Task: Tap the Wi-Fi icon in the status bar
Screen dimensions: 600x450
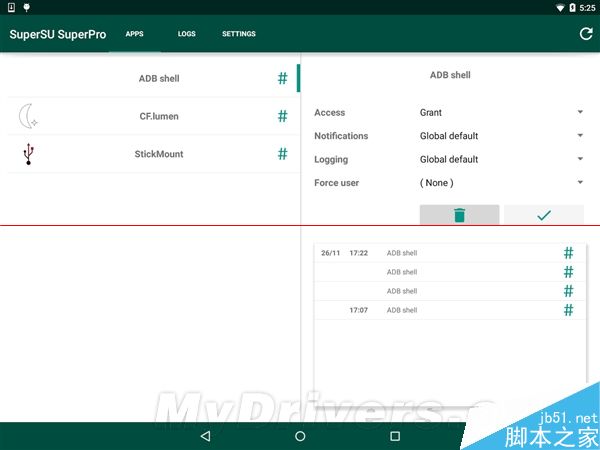Action: 560,8
